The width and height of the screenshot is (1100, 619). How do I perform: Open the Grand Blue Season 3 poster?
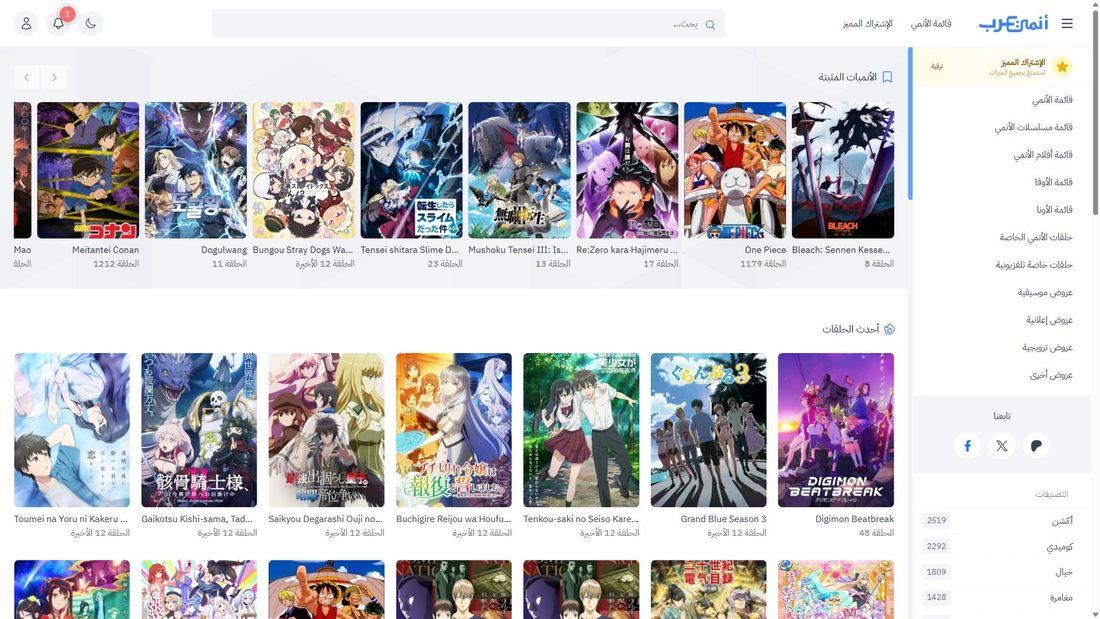pyautogui.click(x=709, y=430)
